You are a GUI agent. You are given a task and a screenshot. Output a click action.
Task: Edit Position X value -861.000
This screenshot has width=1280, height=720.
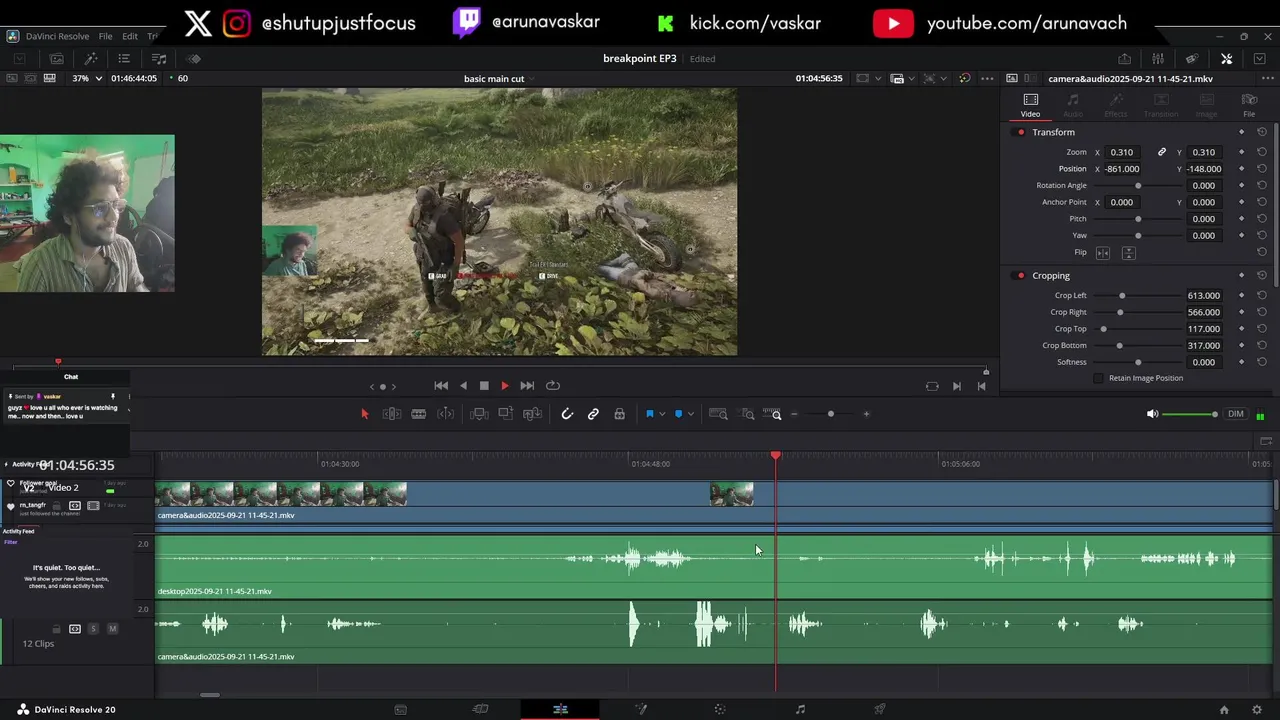(1123, 169)
